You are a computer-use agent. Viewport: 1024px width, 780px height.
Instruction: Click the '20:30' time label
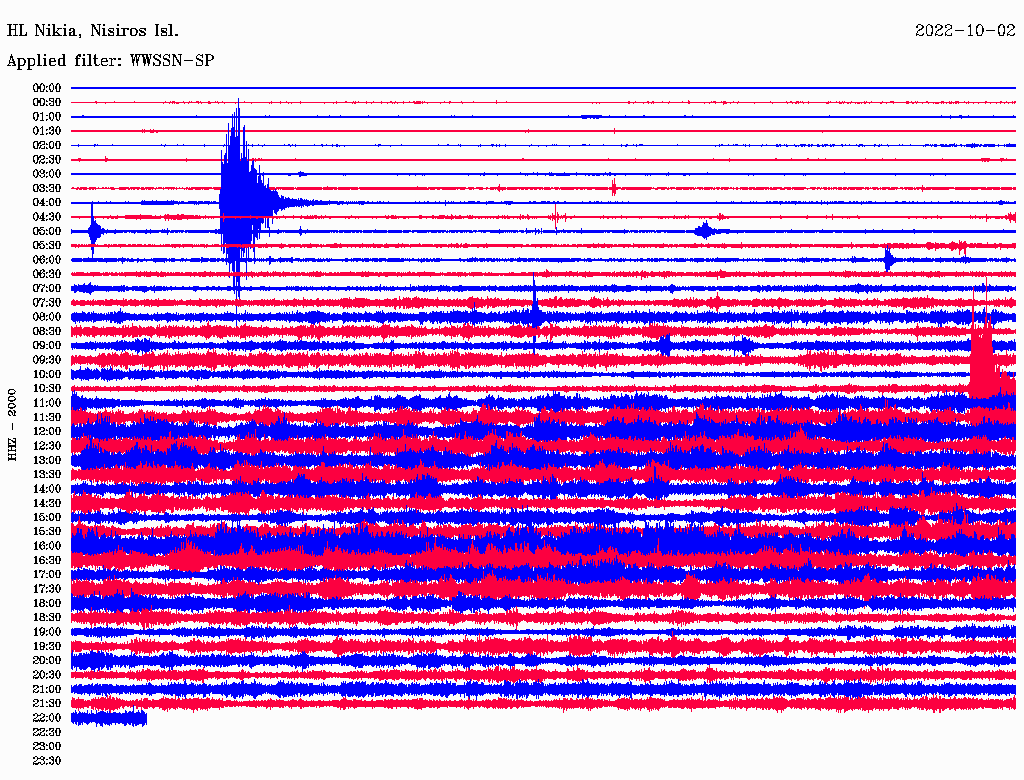coord(46,675)
